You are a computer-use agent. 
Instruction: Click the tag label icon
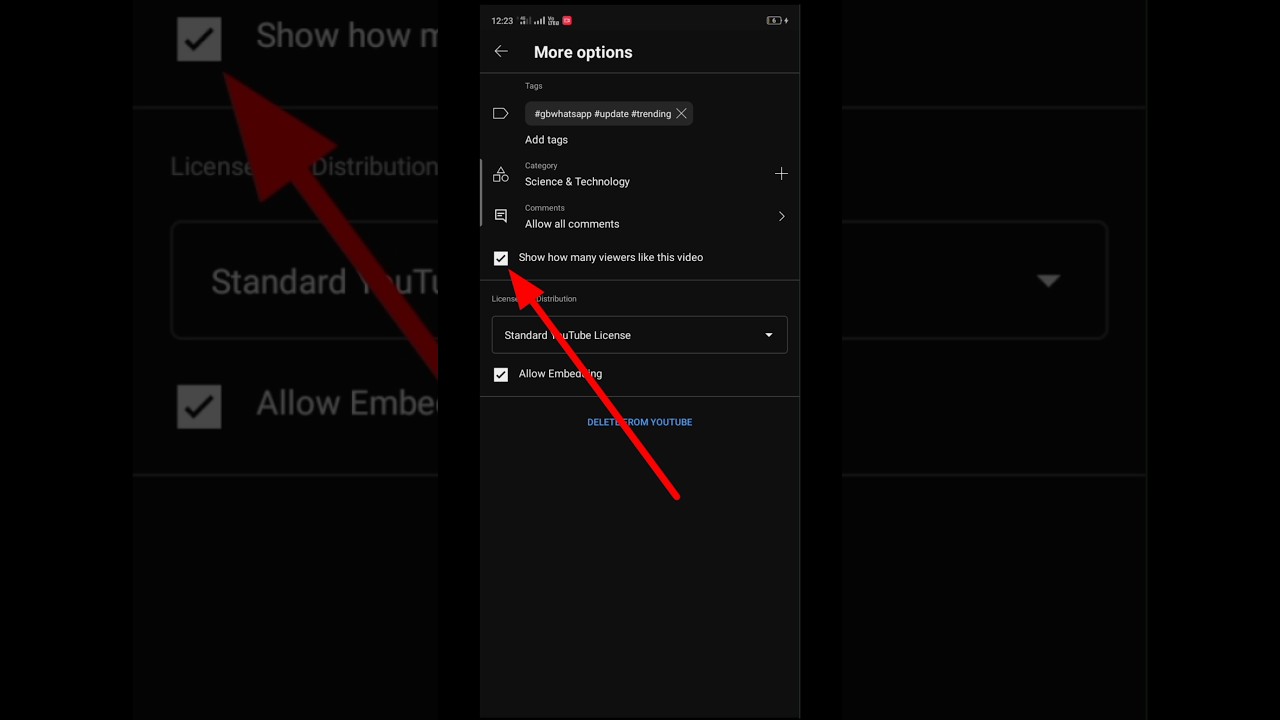(x=501, y=114)
